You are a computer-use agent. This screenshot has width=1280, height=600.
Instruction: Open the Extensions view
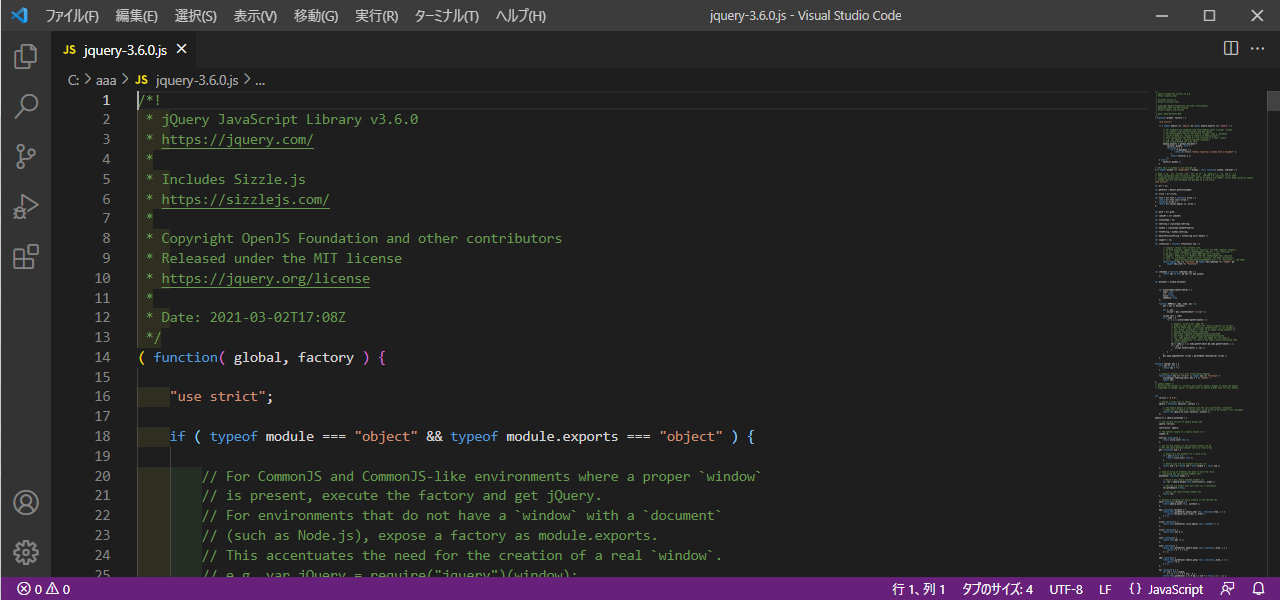(25, 257)
